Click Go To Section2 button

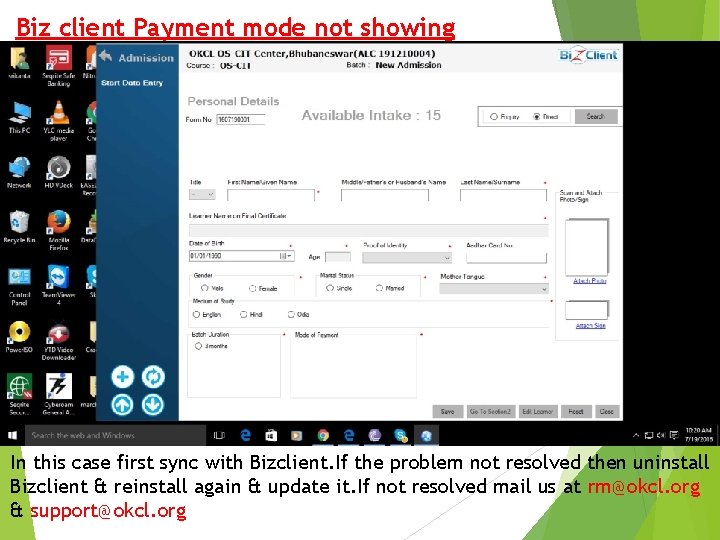click(490, 411)
